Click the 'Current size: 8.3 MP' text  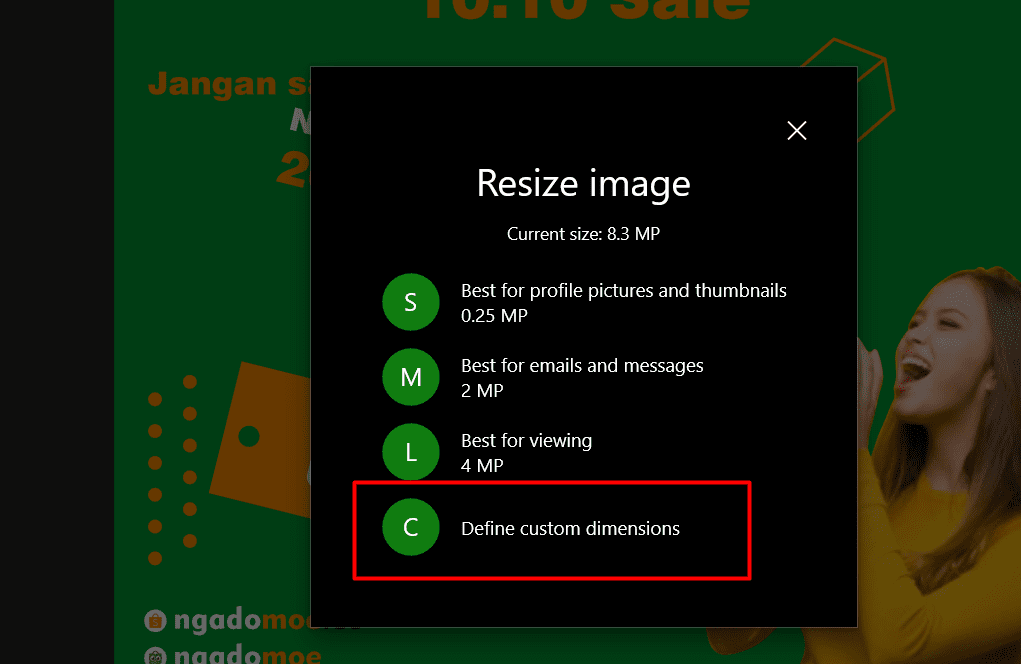coord(583,234)
